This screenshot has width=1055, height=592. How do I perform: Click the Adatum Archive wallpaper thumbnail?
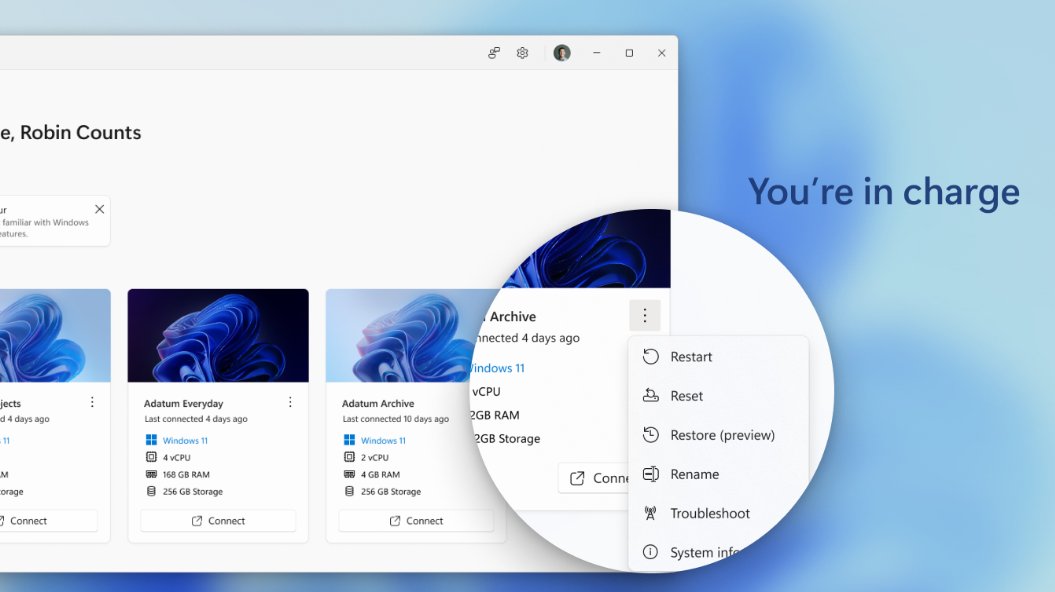point(404,336)
